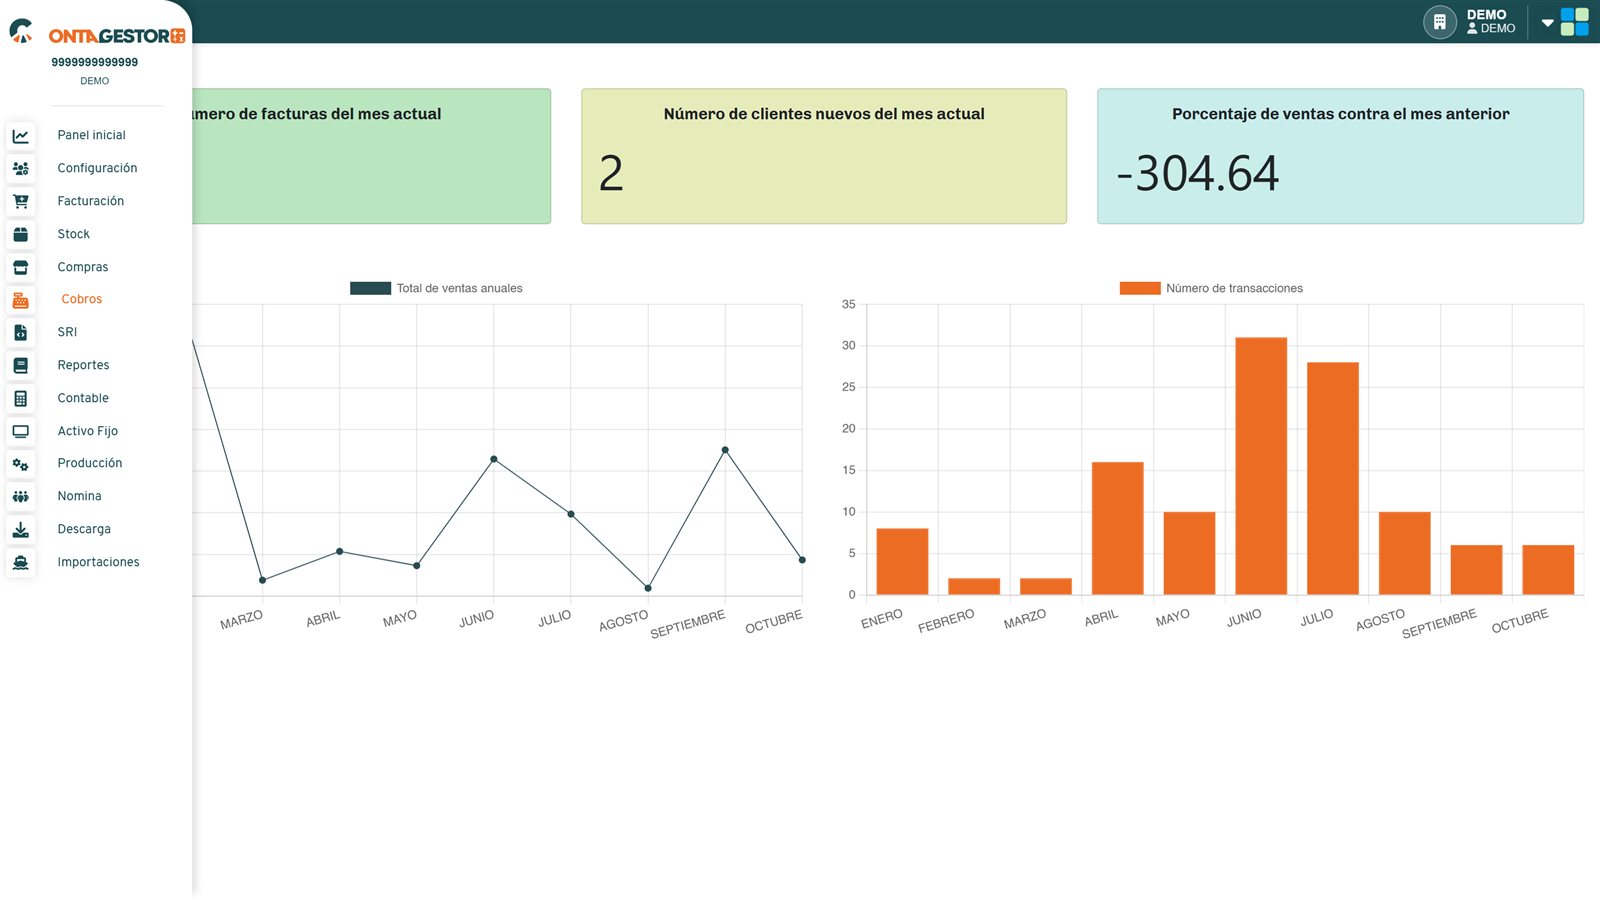Click the SRI document icon
The image size is (1600, 900).
coord(20,333)
